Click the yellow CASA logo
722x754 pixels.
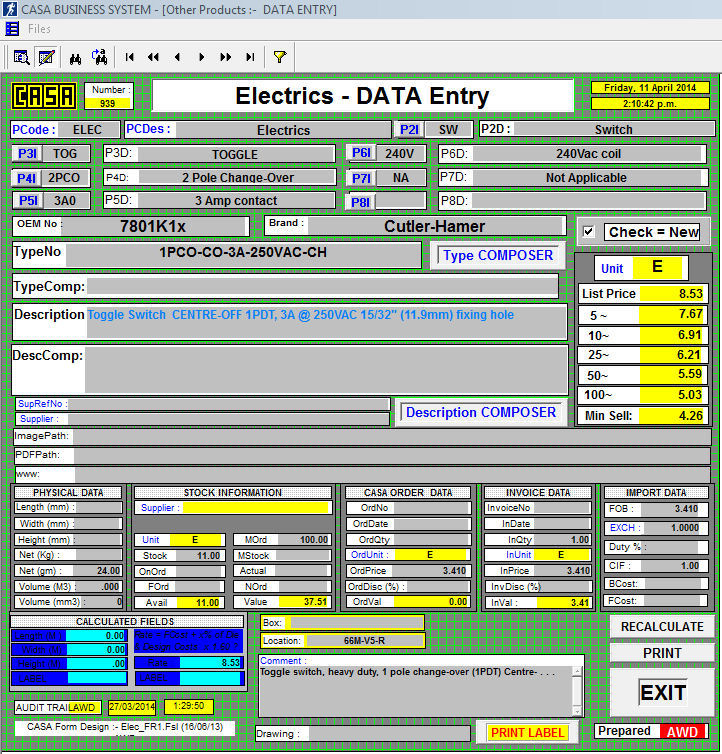click(44, 96)
